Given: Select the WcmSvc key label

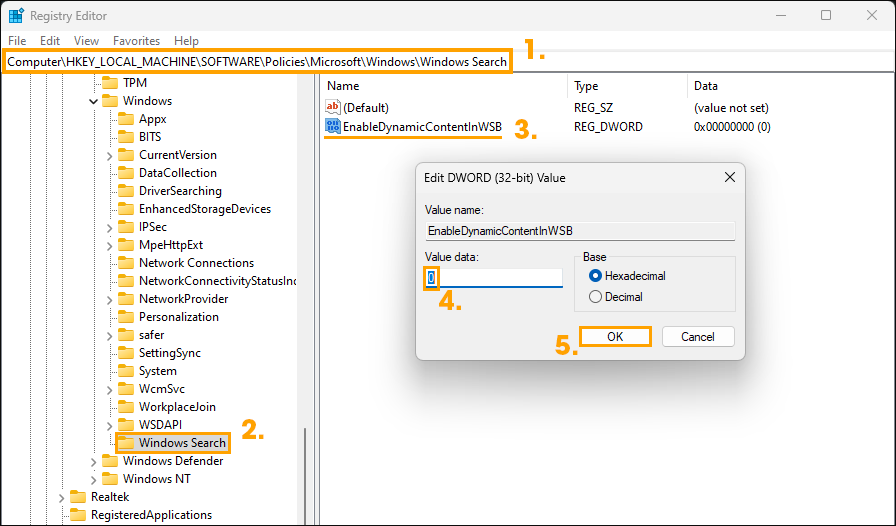Looking at the screenshot, I should [x=162, y=389].
